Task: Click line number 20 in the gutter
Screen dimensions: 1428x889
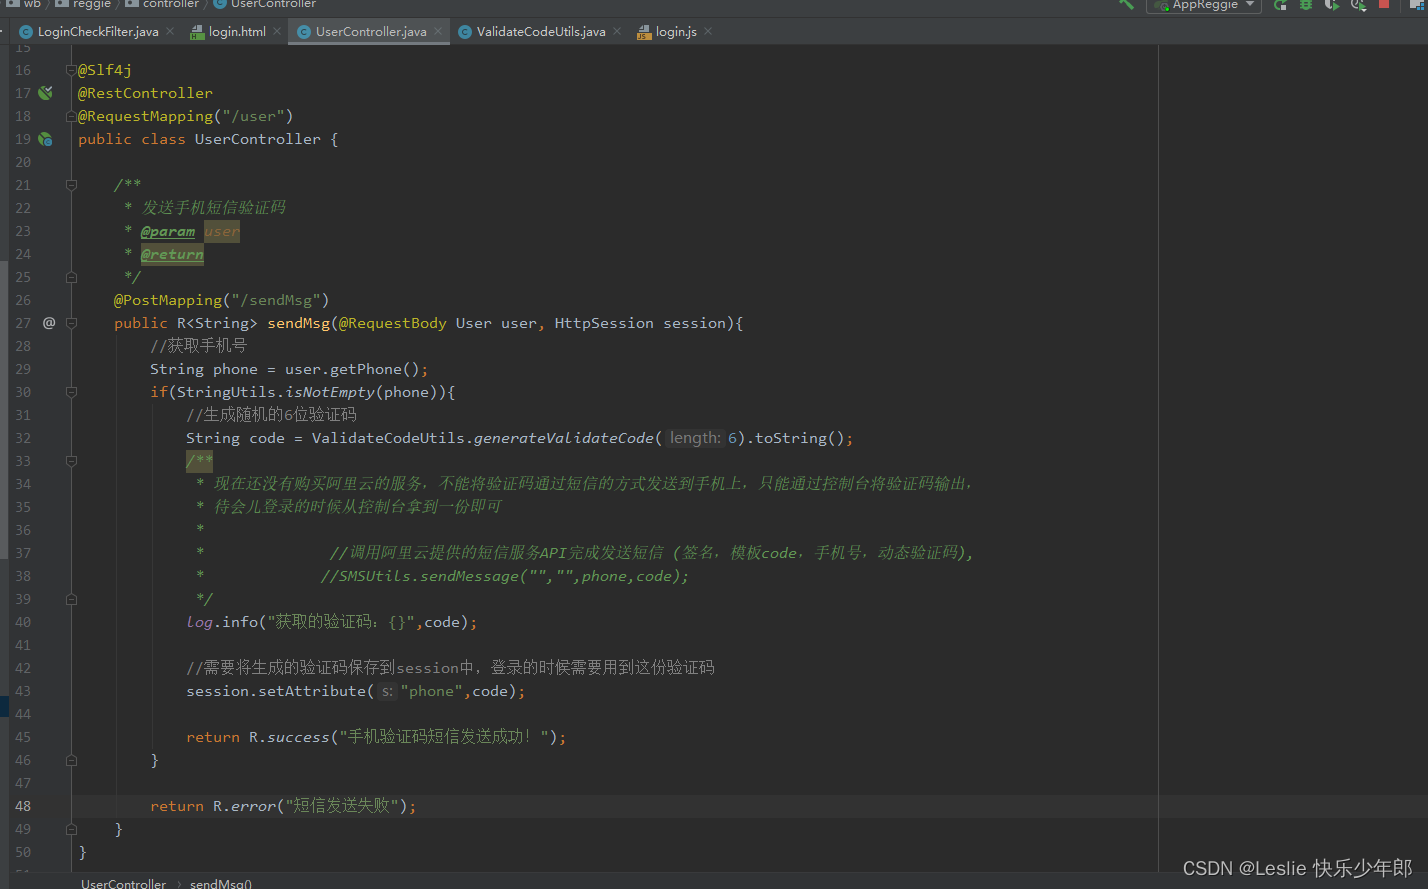Action: 23,162
